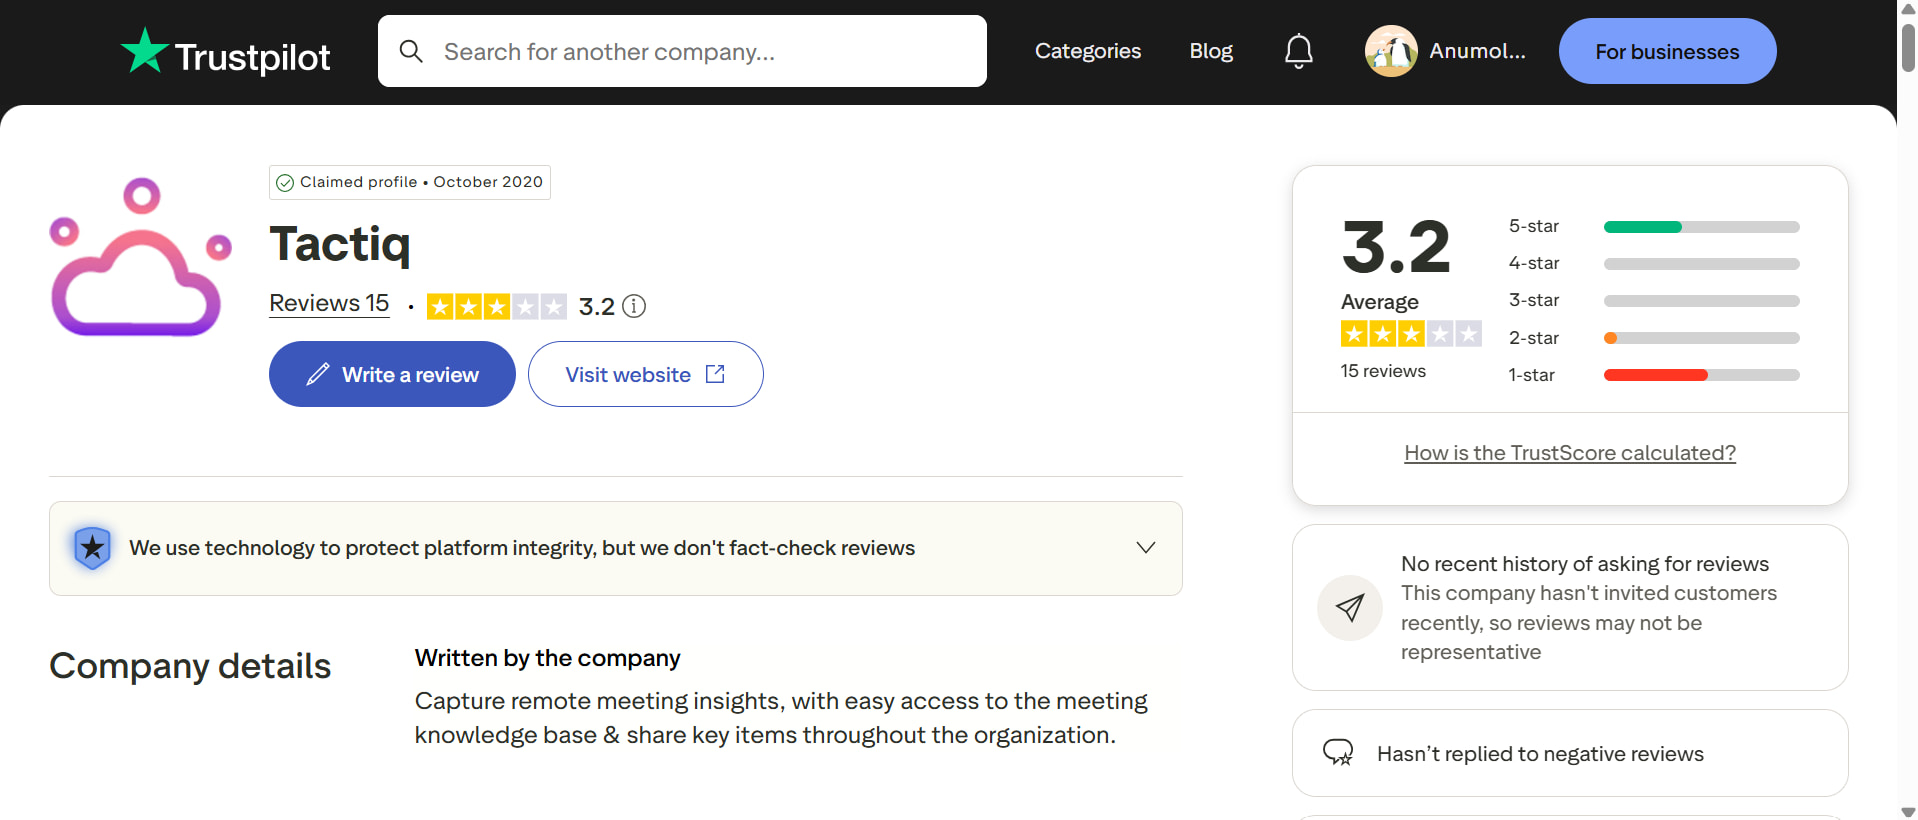1918x820 pixels.
Task: Click the Trustpilot logo
Action: click(x=225, y=52)
